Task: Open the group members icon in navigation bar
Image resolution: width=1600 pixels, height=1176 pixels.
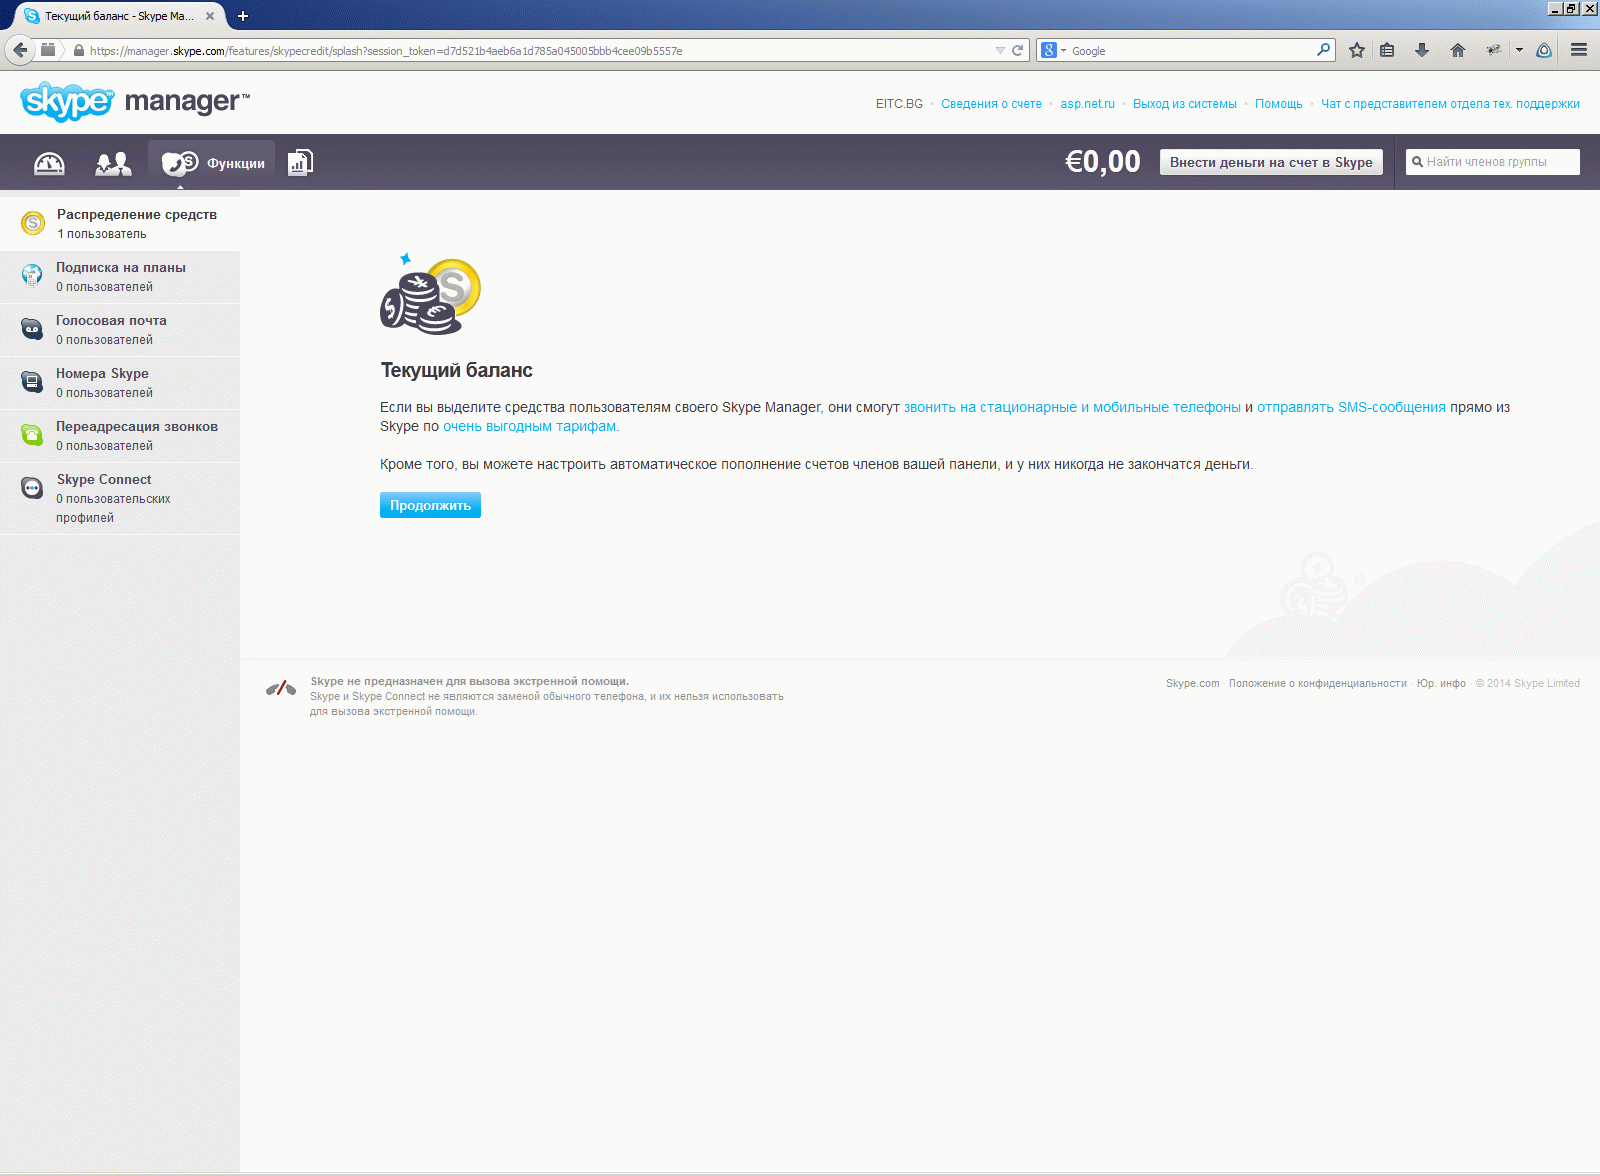Action: tap(113, 163)
